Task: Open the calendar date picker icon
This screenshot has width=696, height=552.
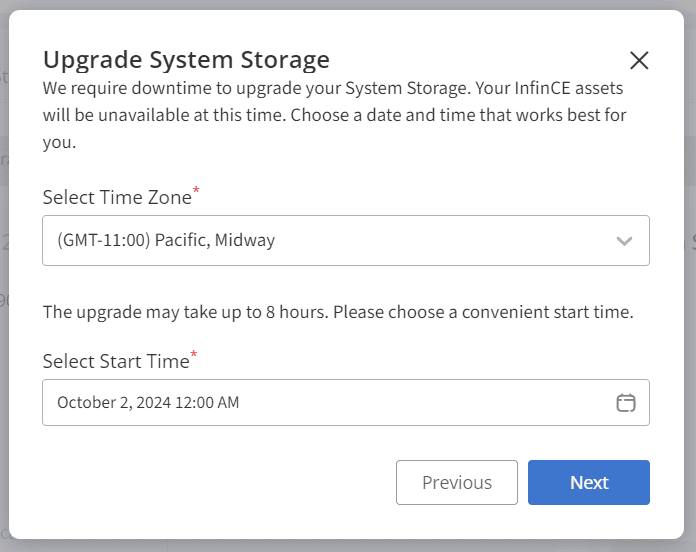Action: (625, 403)
